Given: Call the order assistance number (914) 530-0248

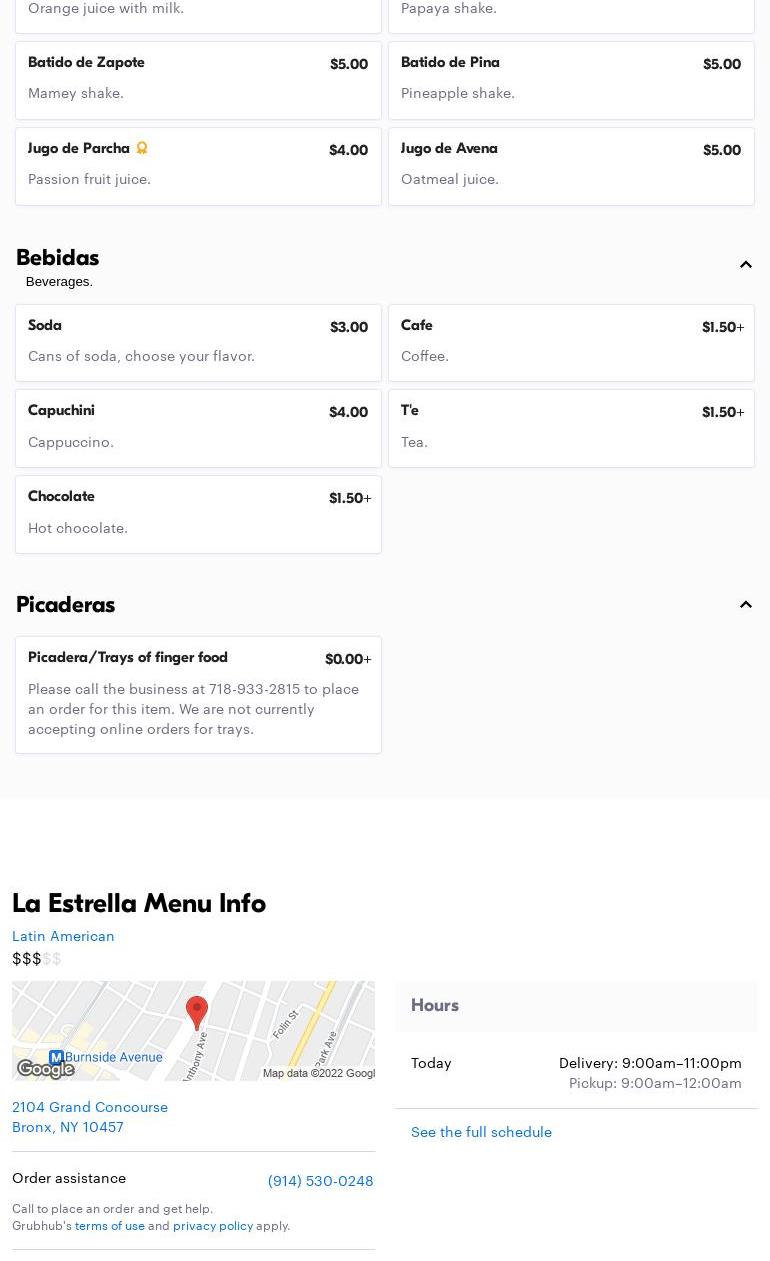Looking at the screenshot, I should [x=320, y=1181].
